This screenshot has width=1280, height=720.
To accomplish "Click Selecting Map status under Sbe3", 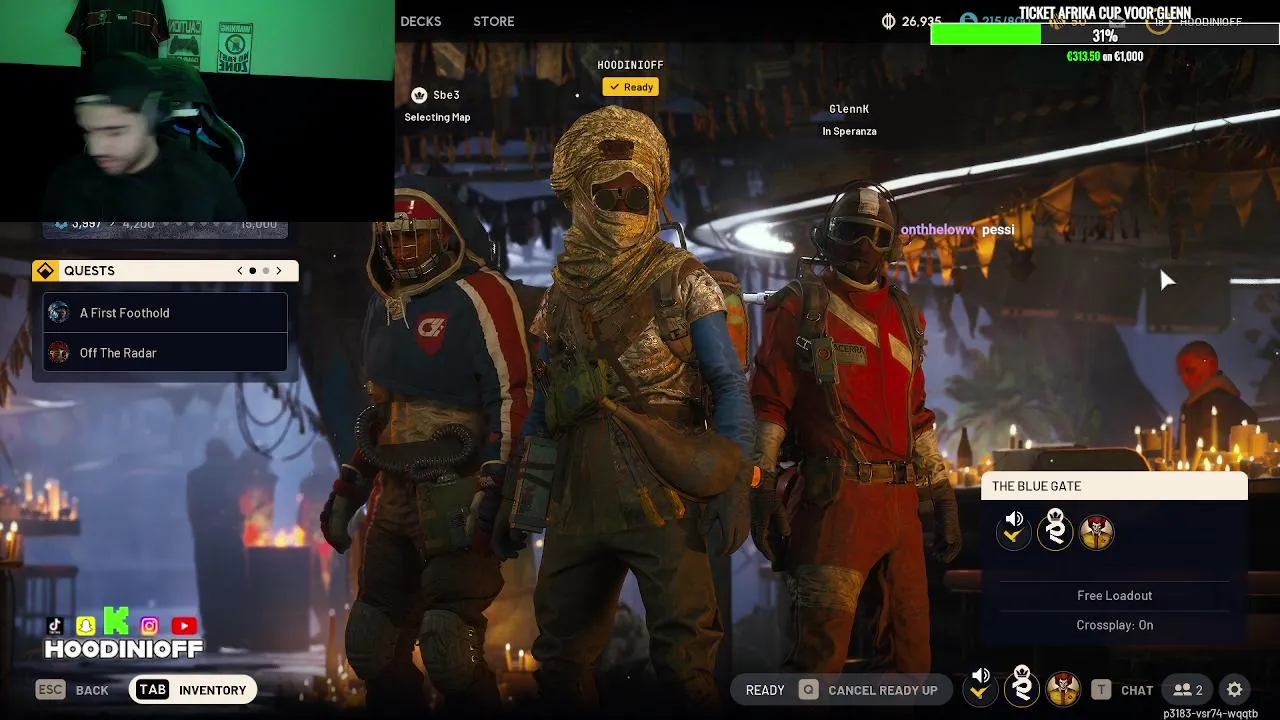I will coord(437,117).
